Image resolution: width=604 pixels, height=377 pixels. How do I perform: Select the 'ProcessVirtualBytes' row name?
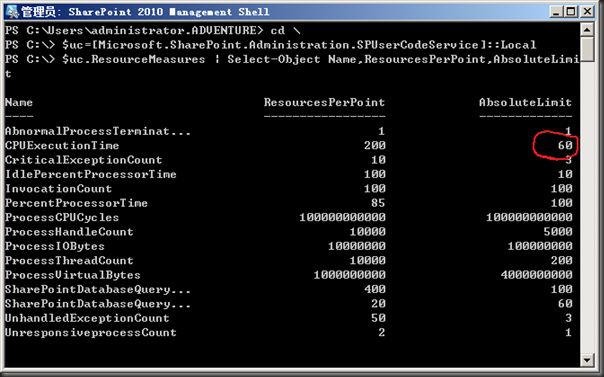point(73,275)
